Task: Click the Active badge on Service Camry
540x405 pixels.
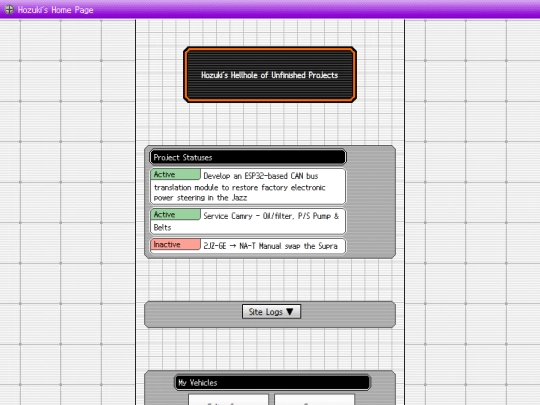Action: 175,214
